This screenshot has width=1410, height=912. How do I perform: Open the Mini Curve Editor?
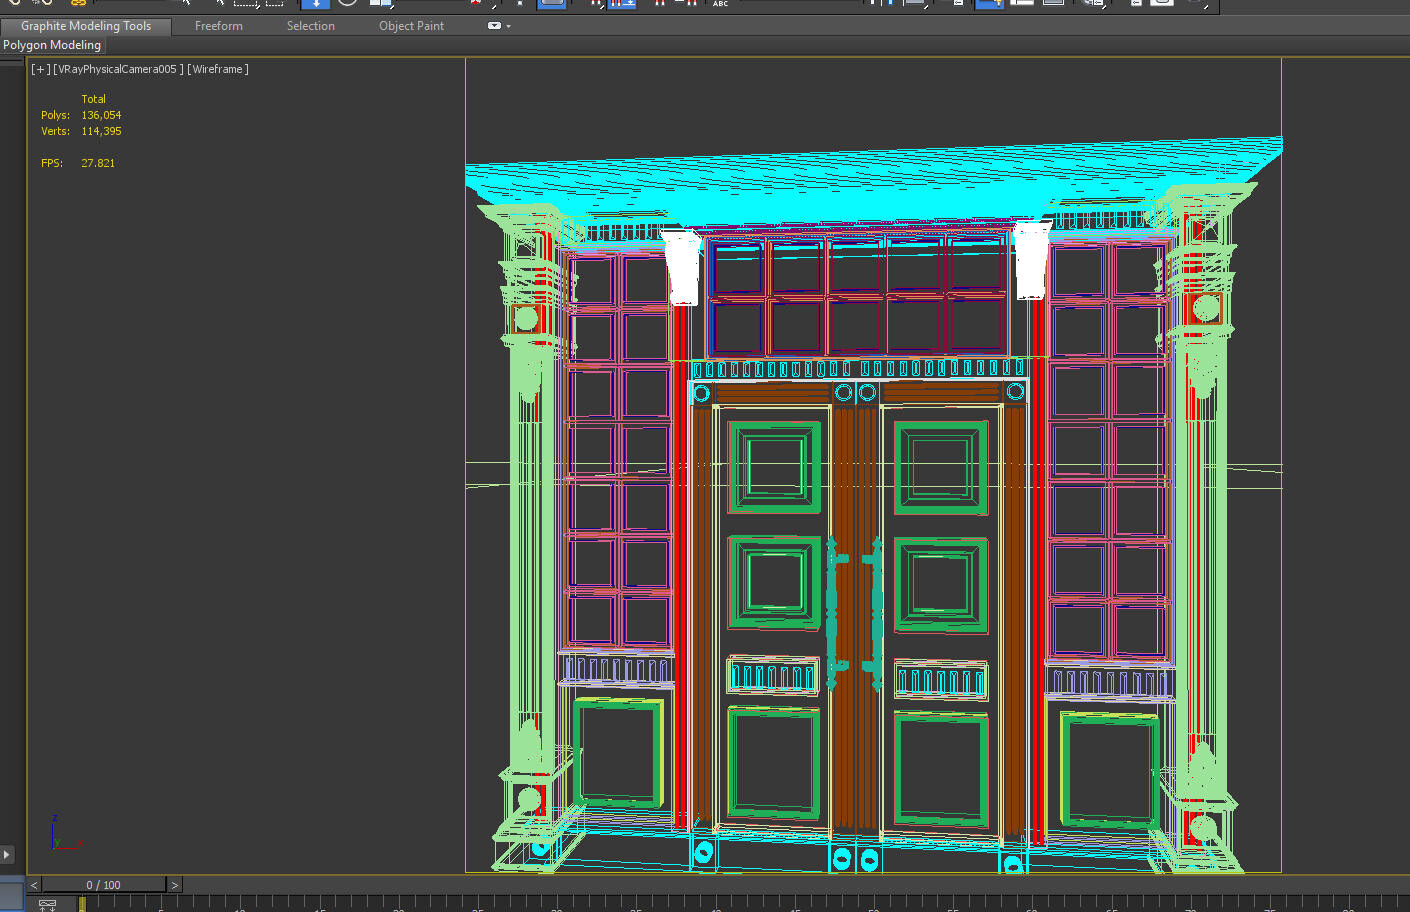click(x=47, y=903)
